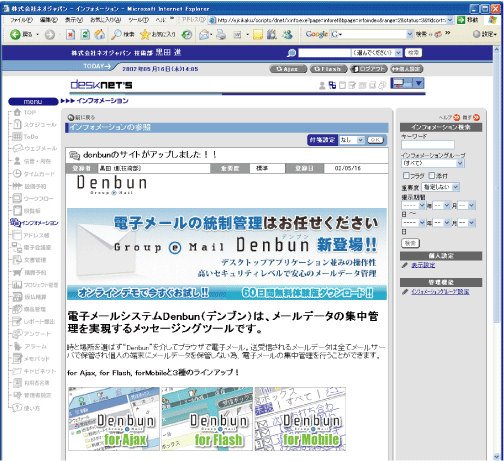The width and height of the screenshot is (504, 461).
Task: Click the browser Refresh icon
Action: (x=85, y=34)
